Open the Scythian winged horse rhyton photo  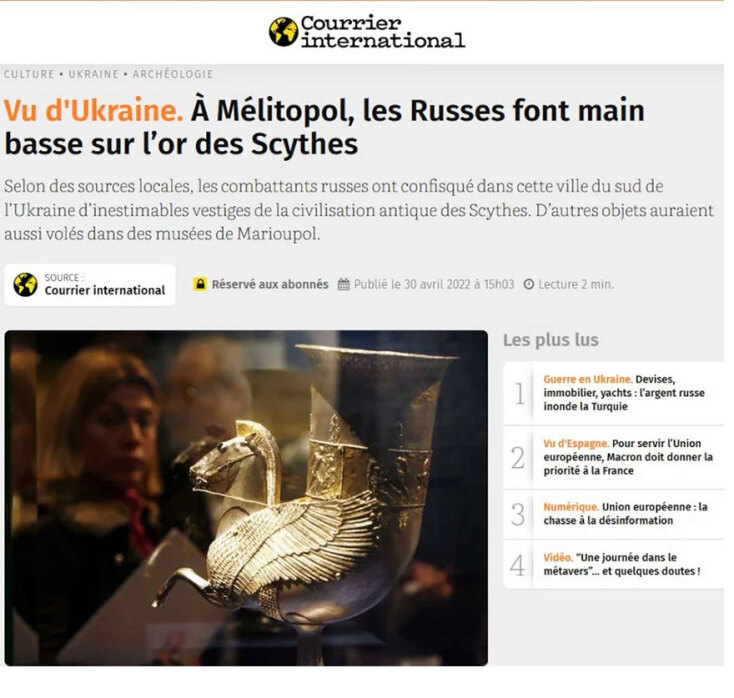coord(246,498)
